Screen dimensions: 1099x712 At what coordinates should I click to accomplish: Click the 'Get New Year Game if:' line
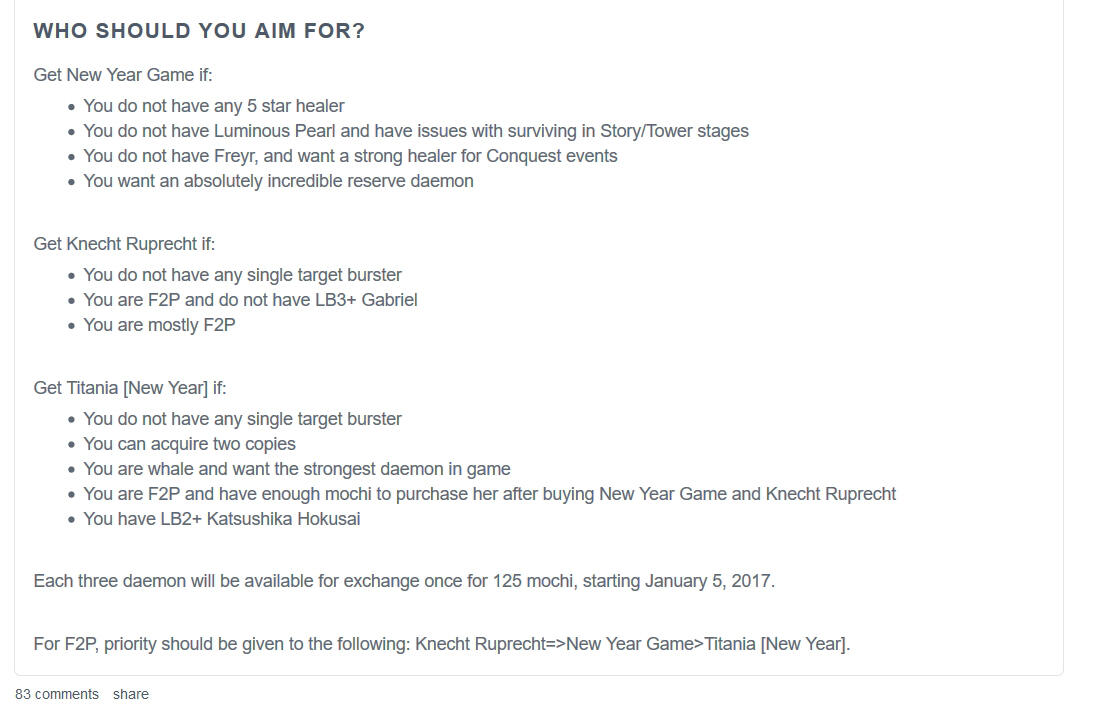pos(123,75)
